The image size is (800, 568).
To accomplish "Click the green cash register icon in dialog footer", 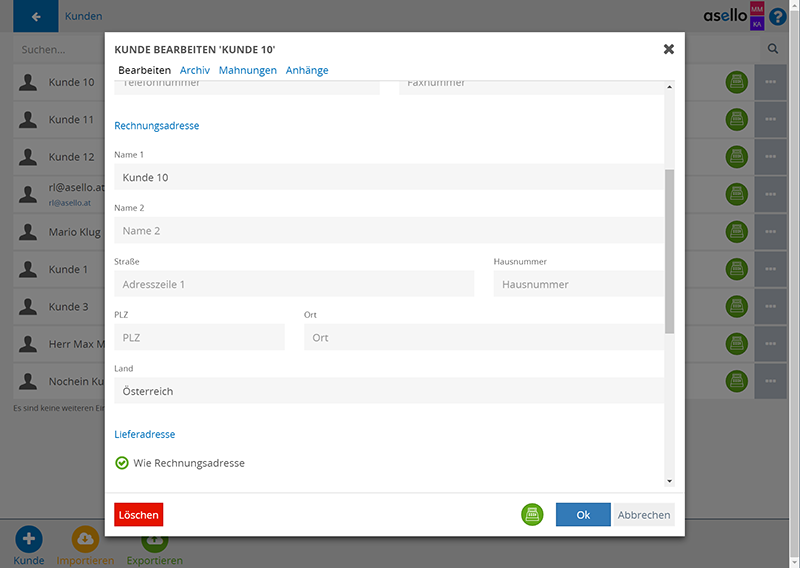I will (x=532, y=514).
